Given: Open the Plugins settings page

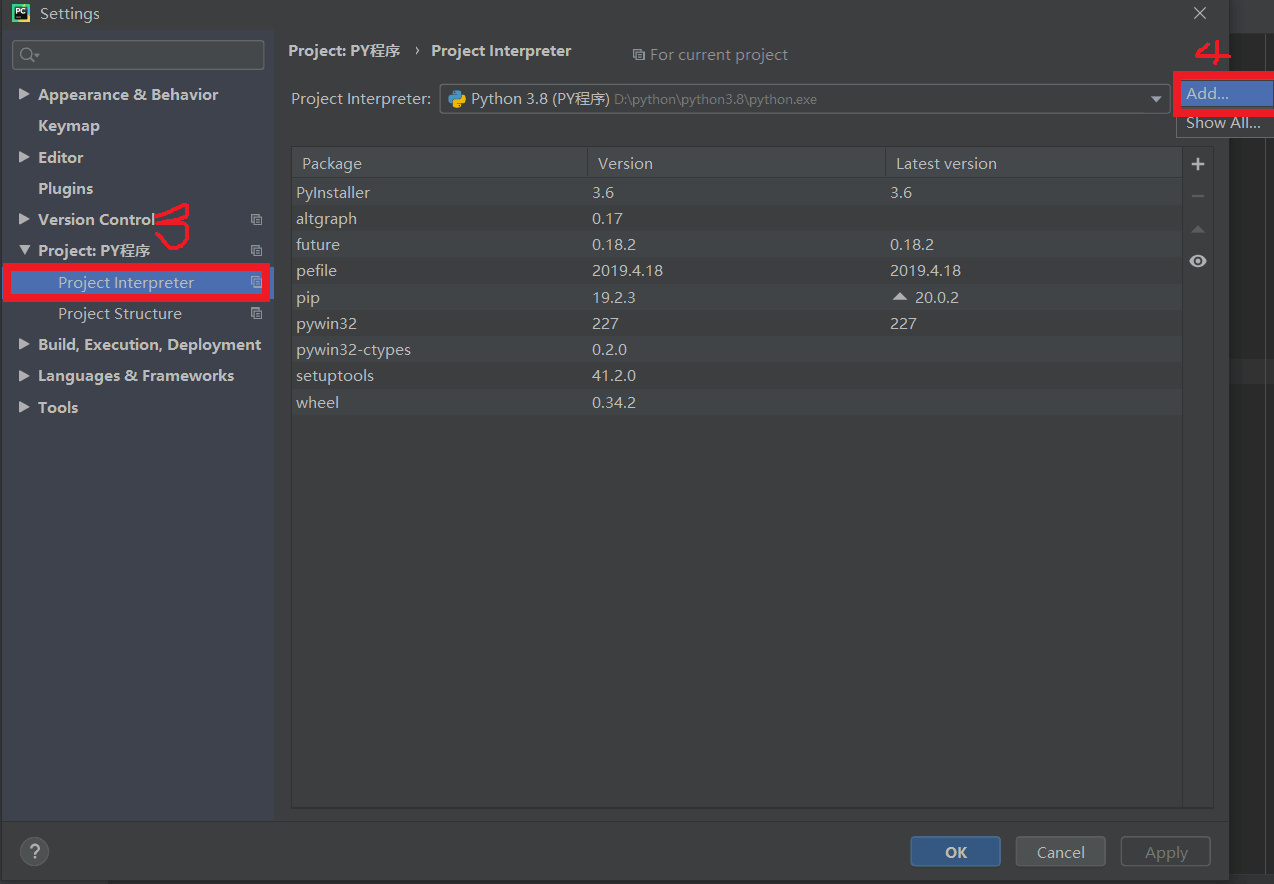Looking at the screenshot, I should click(65, 188).
